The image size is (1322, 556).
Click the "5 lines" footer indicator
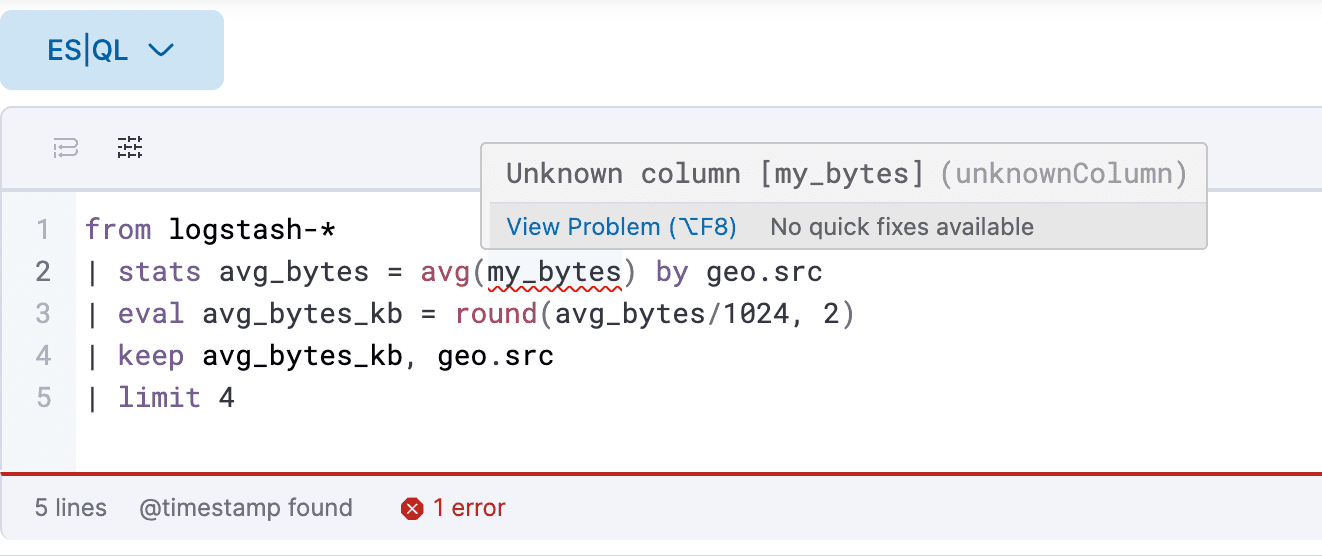[71, 508]
